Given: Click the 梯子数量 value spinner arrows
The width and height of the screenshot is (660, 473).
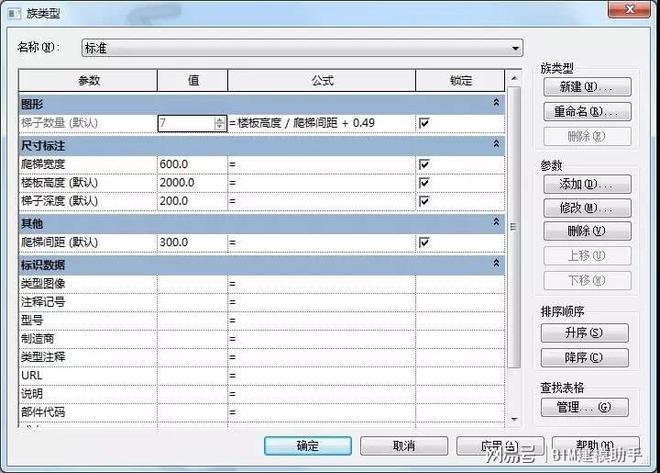Looking at the screenshot, I should point(219,123).
